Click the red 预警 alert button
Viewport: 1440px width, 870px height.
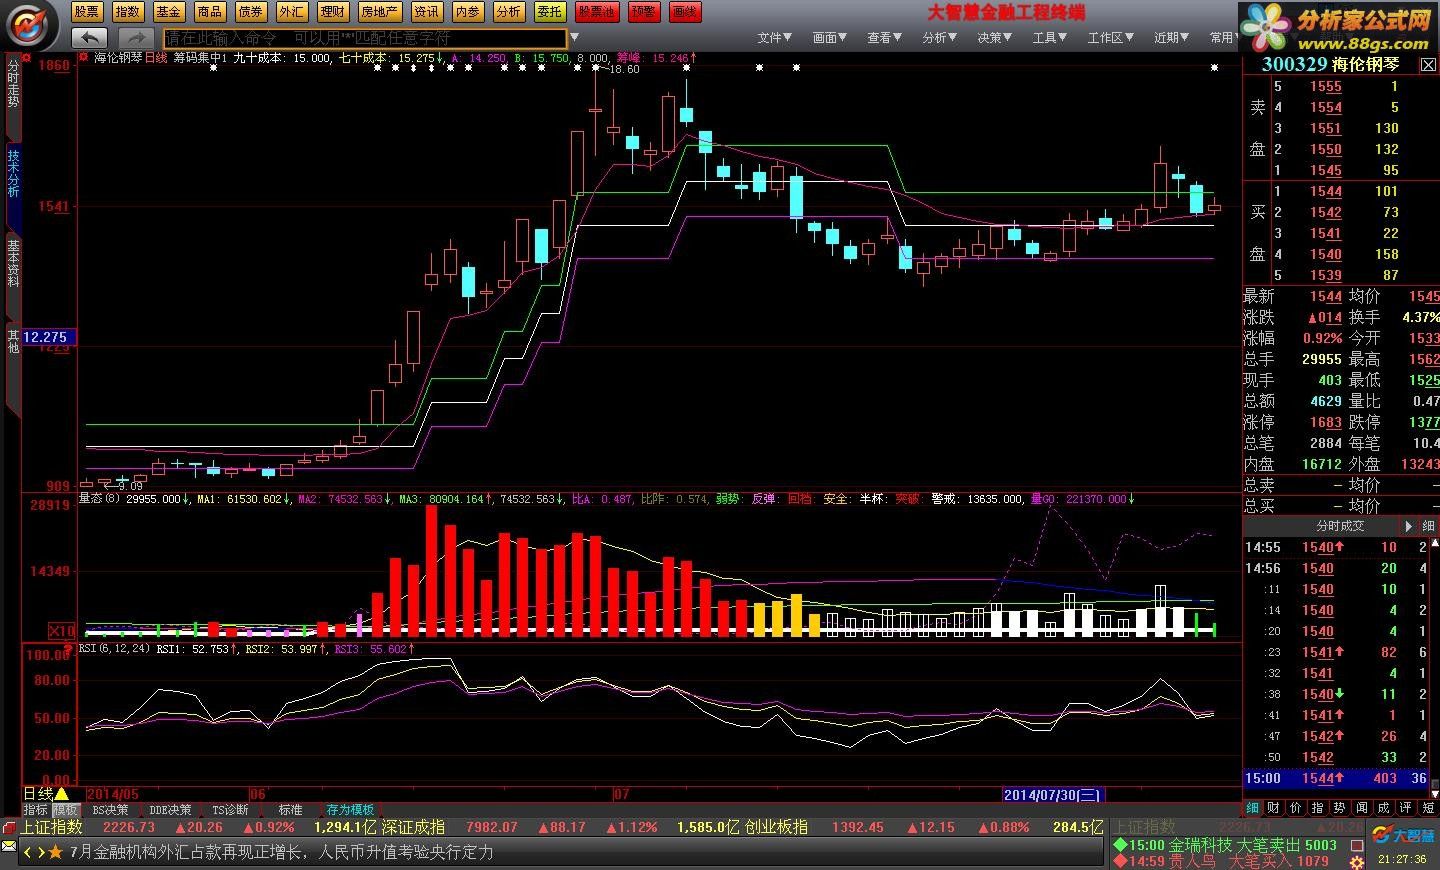(644, 12)
